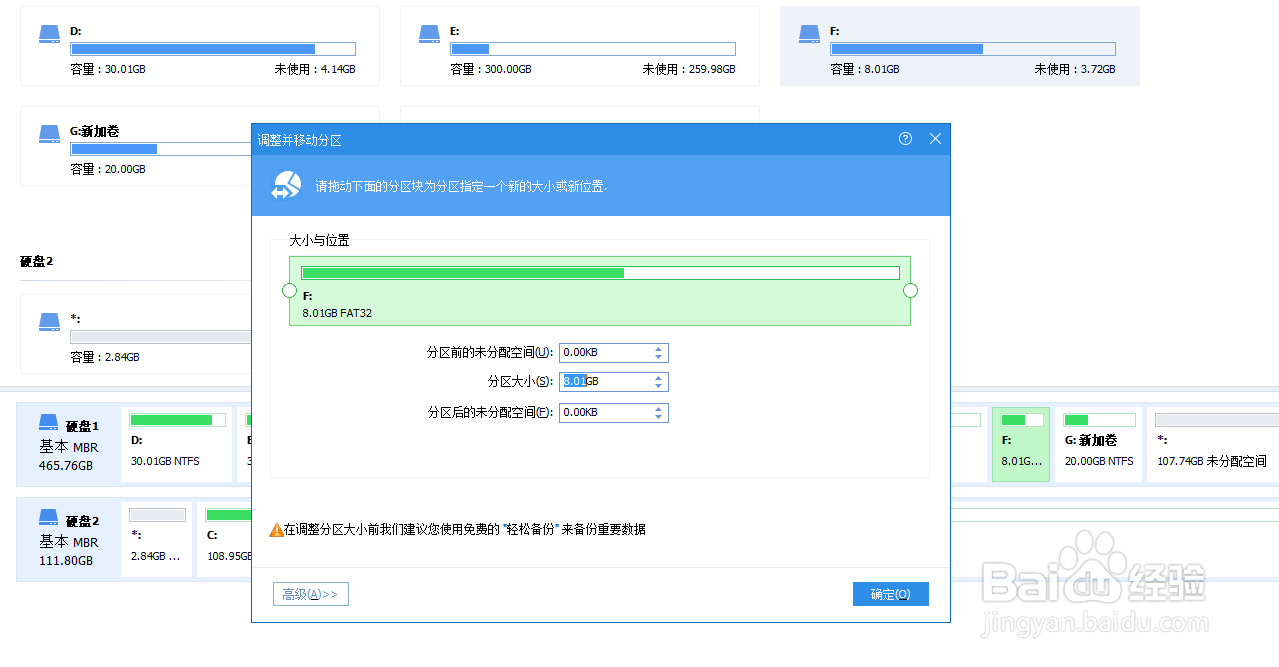Click the 硬盘2 disk icon
Screen dimensions: 1279x667
coord(47,516)
